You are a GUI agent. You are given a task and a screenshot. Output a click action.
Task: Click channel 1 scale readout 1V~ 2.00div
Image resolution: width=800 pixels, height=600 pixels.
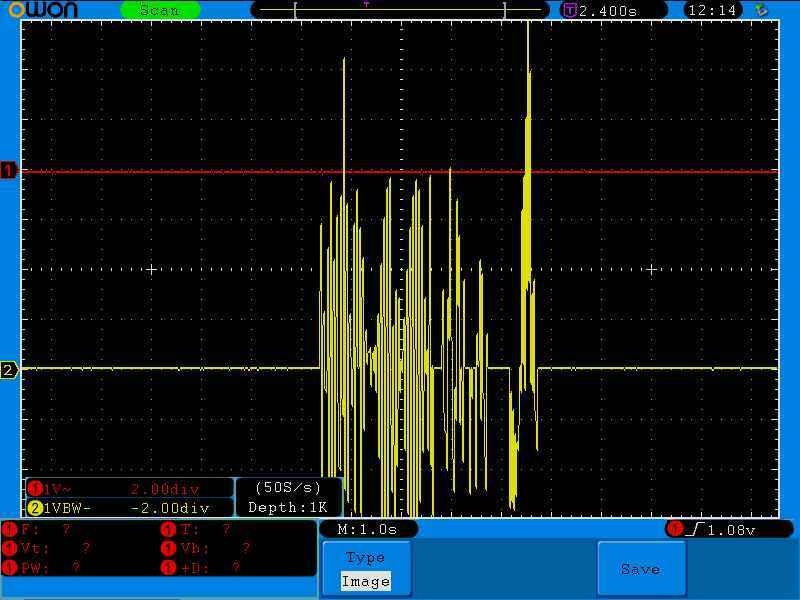coord(130,489)
